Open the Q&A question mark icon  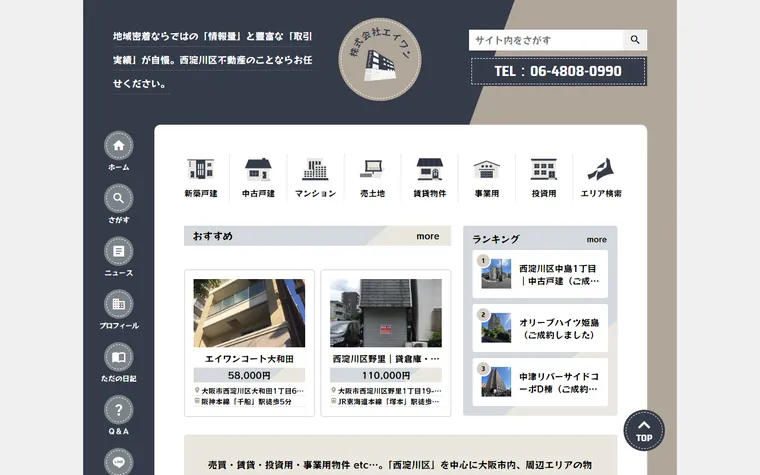click(x=119, y=410)
